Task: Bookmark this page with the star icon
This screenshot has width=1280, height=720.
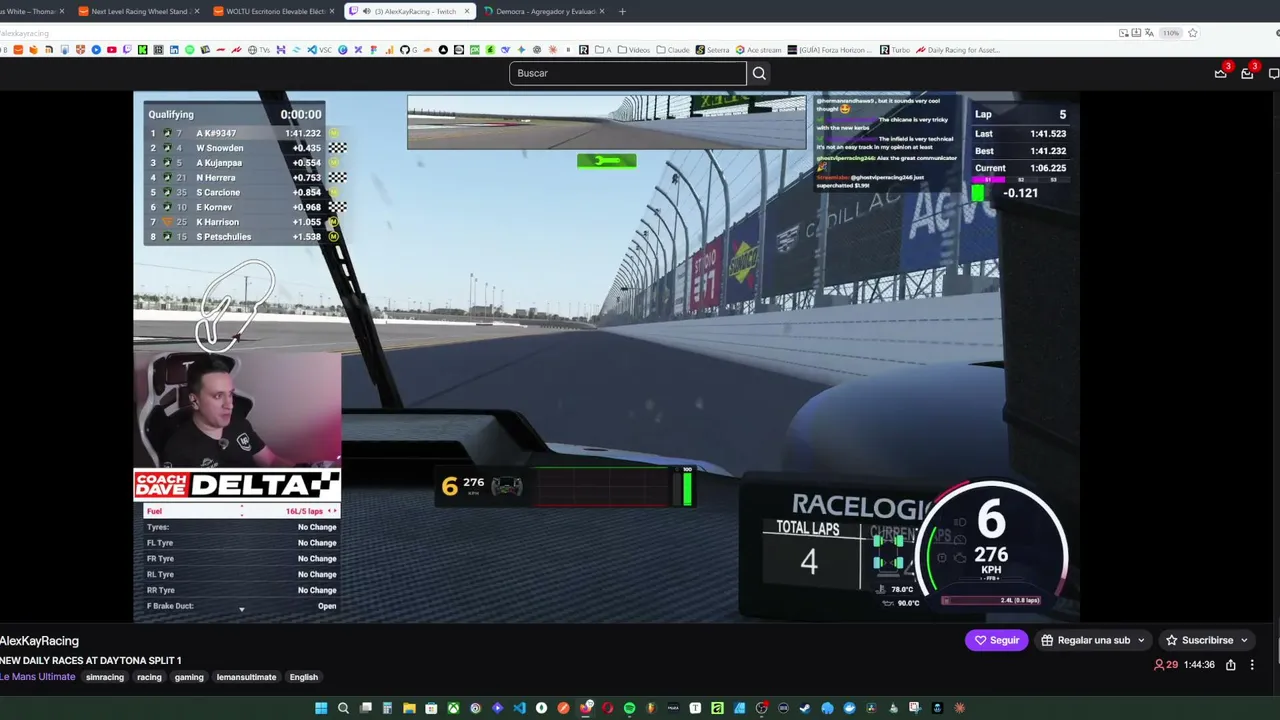Action: tap(1193, 33)
